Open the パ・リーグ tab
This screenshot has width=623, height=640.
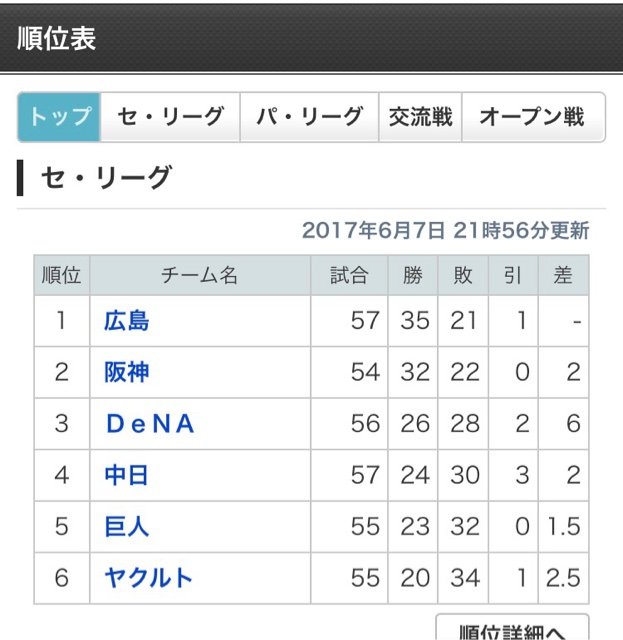pyautogui.click(x=309, y=117)
